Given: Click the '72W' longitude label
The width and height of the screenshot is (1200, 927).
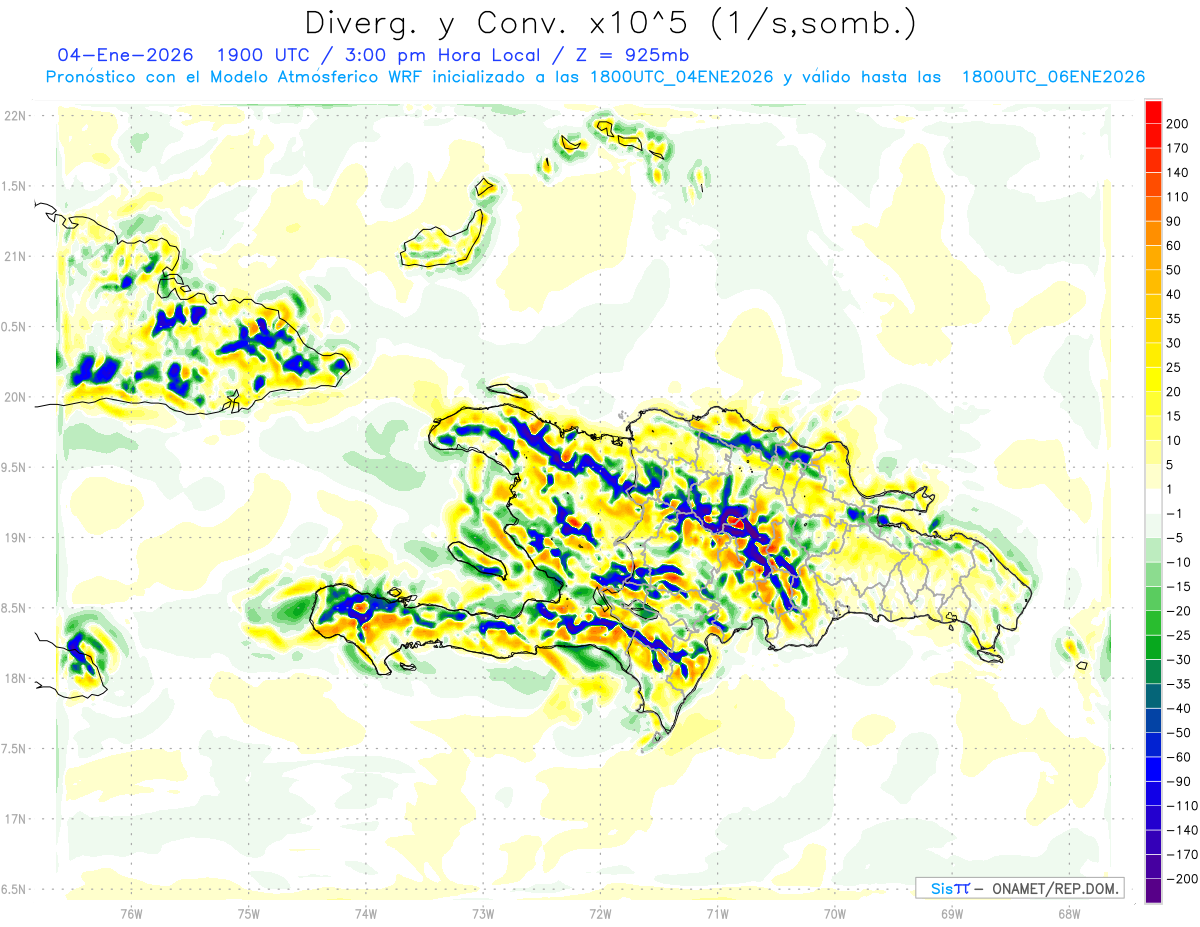Looking at the screenshot, I should tap(600, 914).
